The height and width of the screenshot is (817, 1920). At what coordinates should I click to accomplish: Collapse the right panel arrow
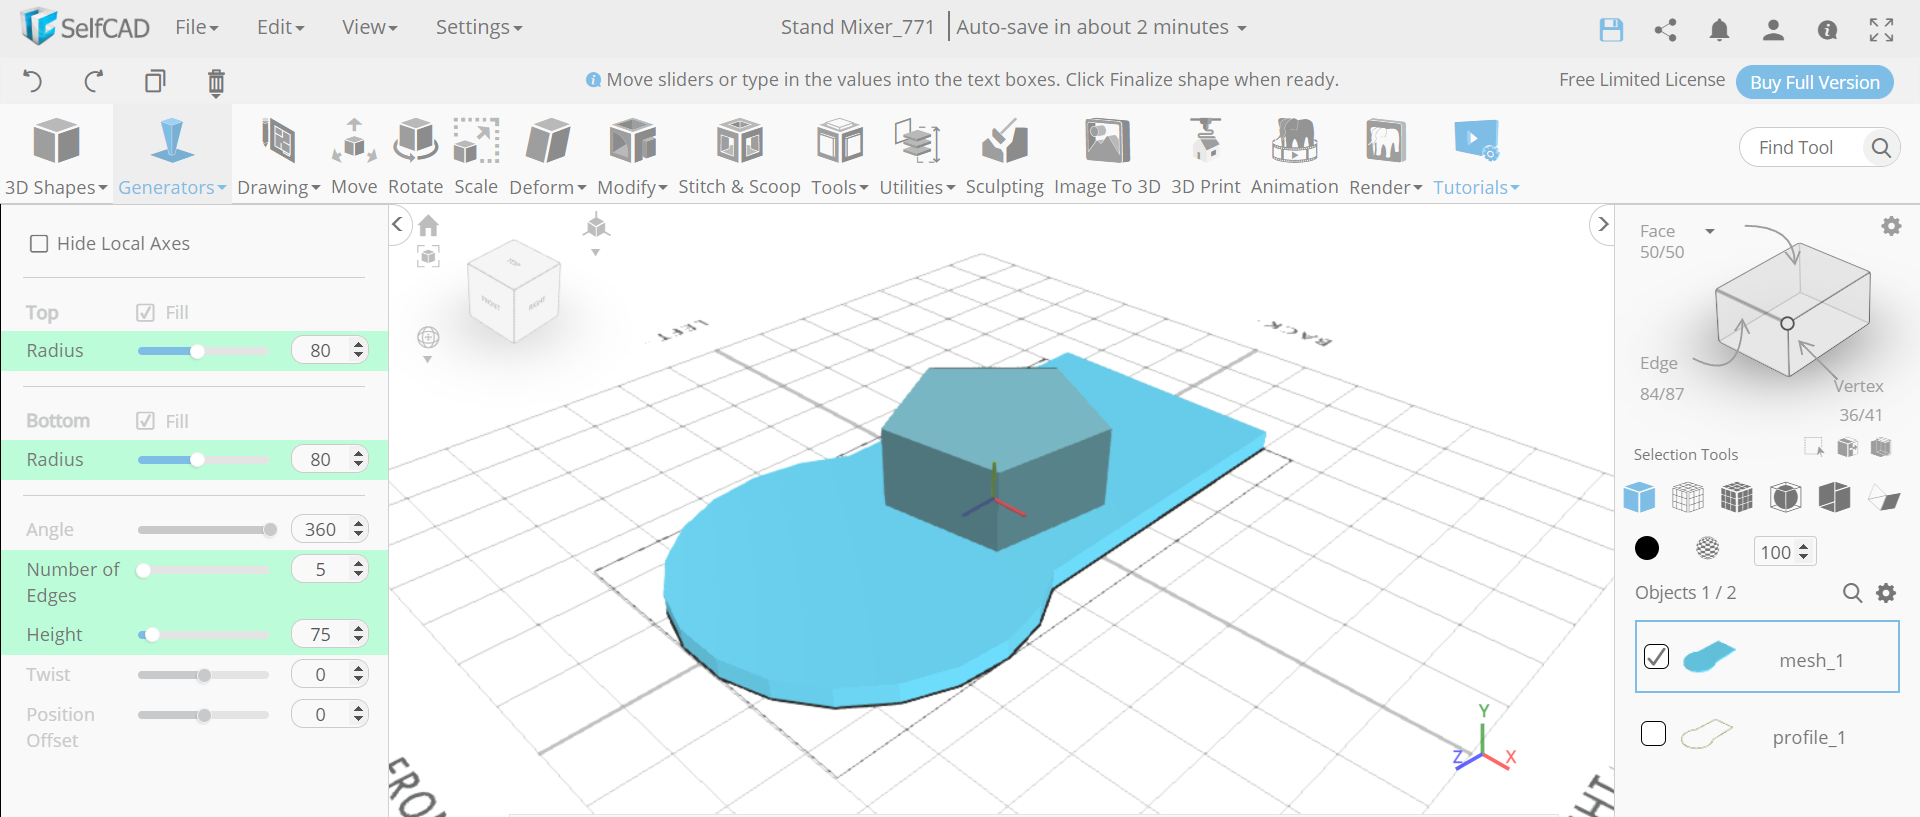1602,224
